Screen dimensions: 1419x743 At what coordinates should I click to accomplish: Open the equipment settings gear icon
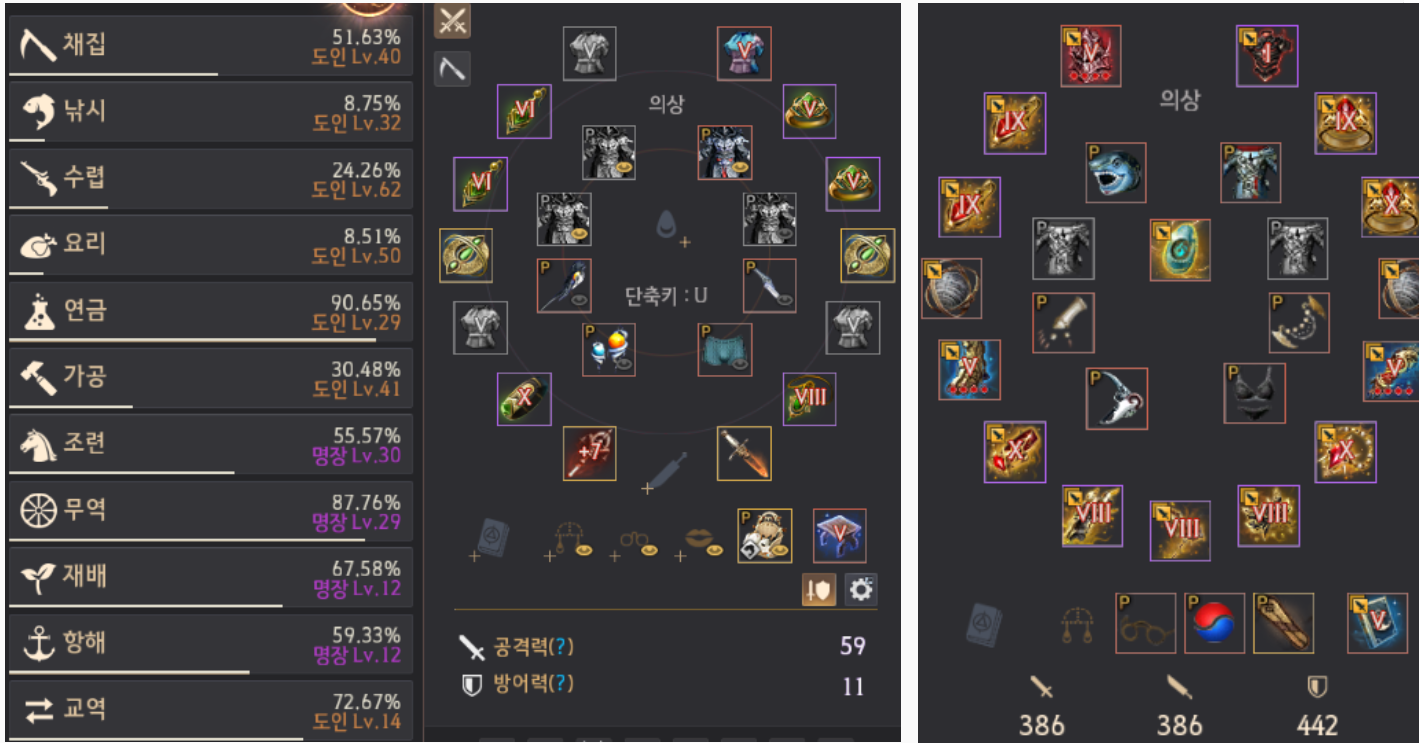(861, 590)
